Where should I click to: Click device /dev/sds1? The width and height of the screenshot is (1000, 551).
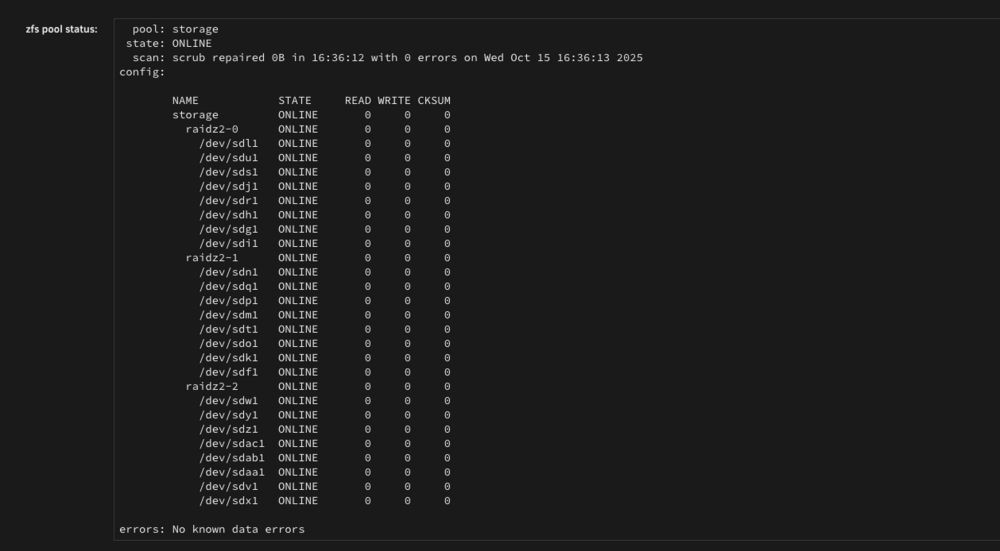228,172
